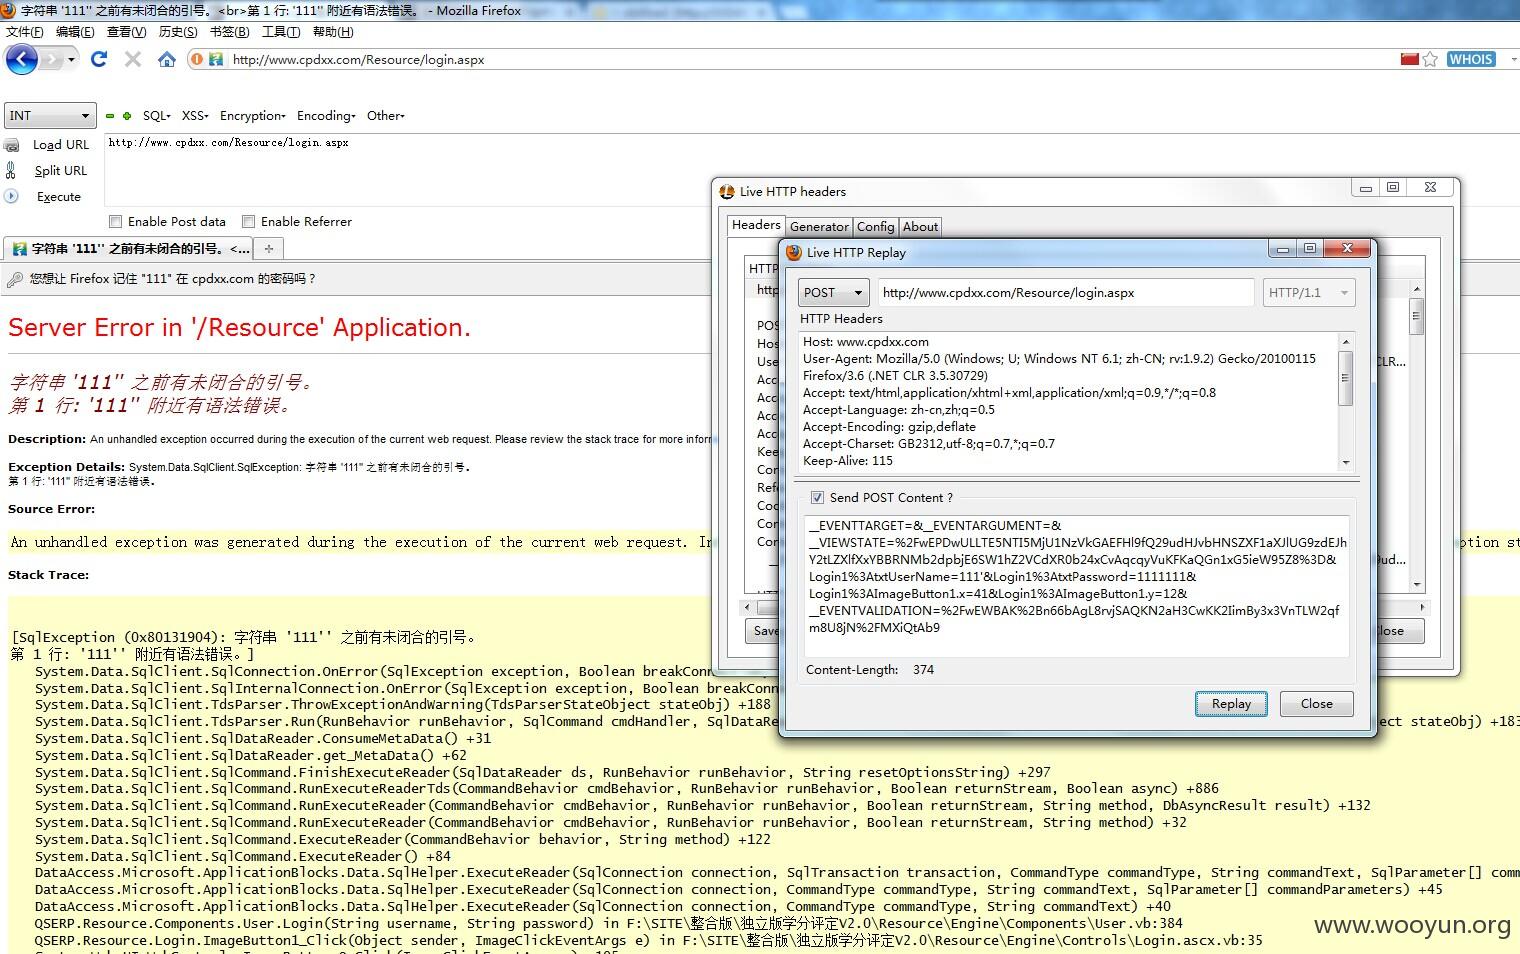Open the 书签(B) menu

(229, 32)
